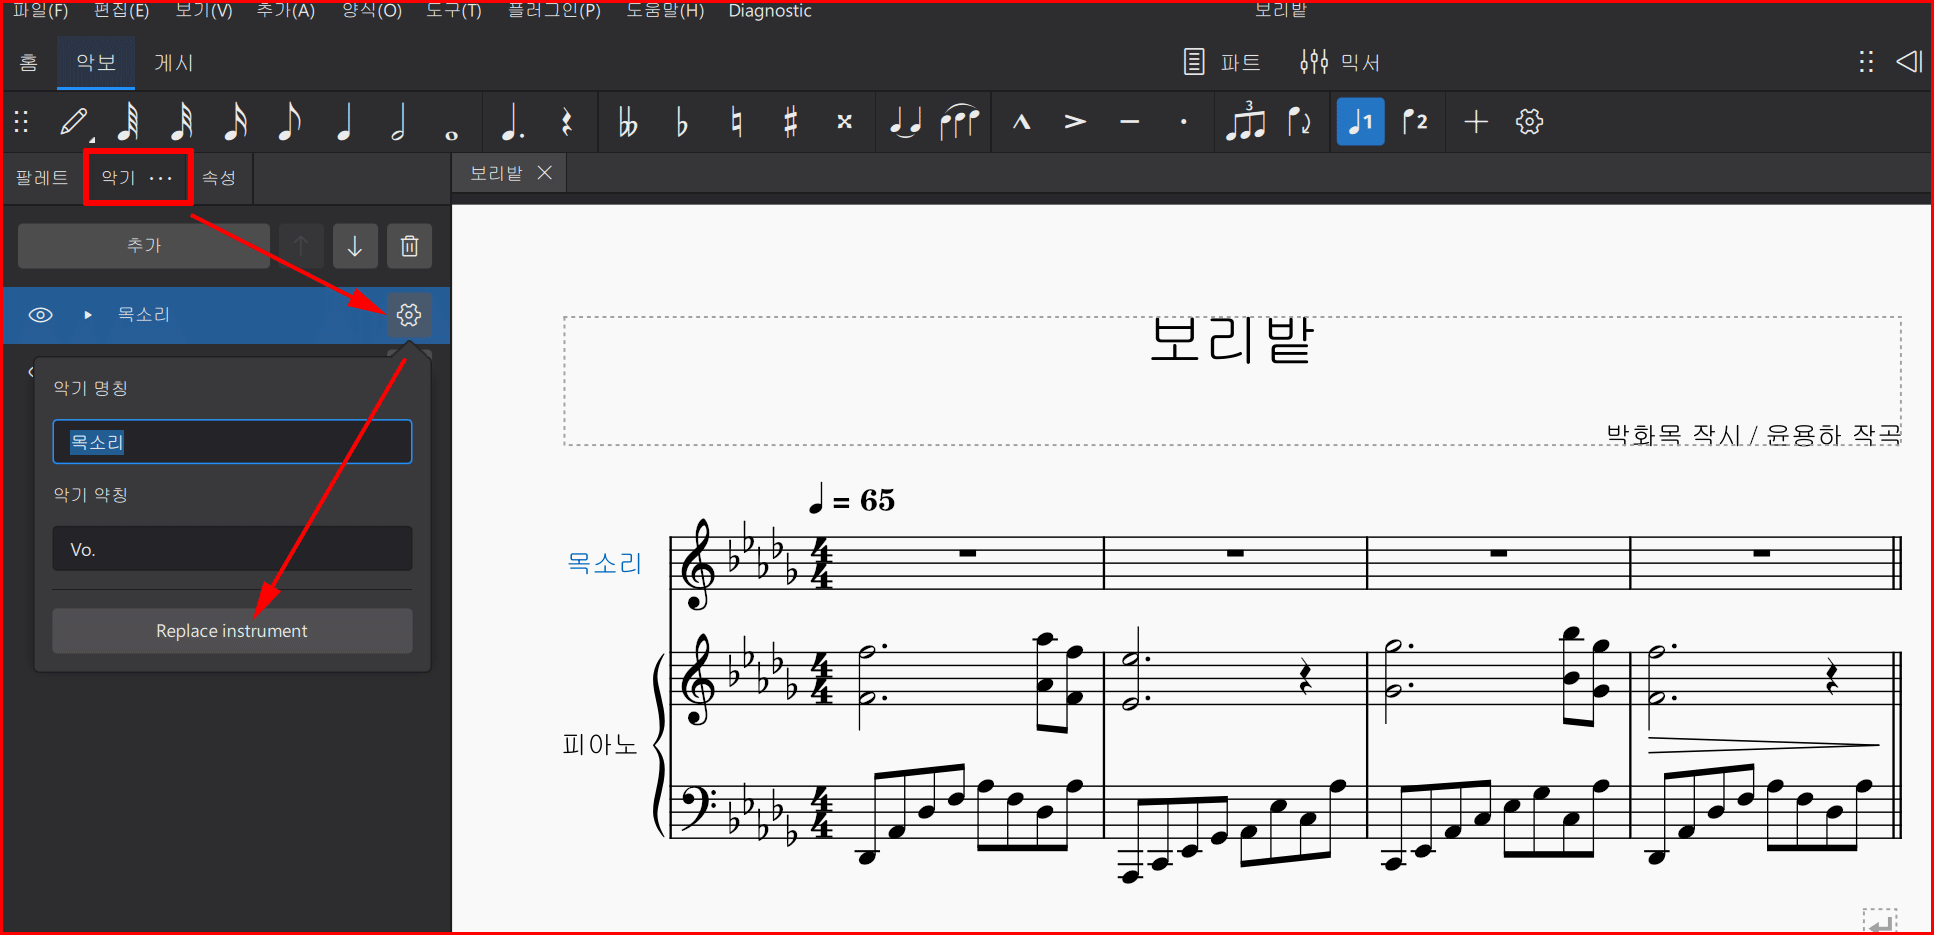Apply natural accidental
Screen dimensions: 1934x935
pyautogui.click(x=737, y=122)
